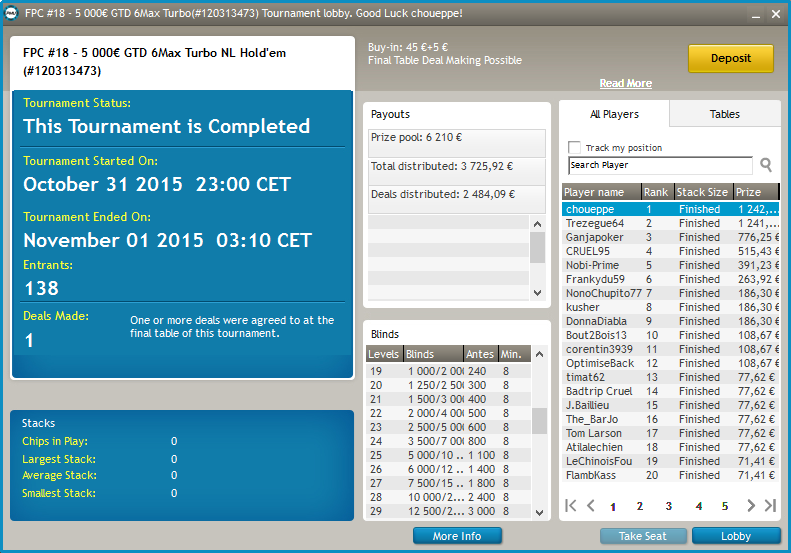Select player row Trezegue64
791x553 pixels.
click(x=670, y=223)
